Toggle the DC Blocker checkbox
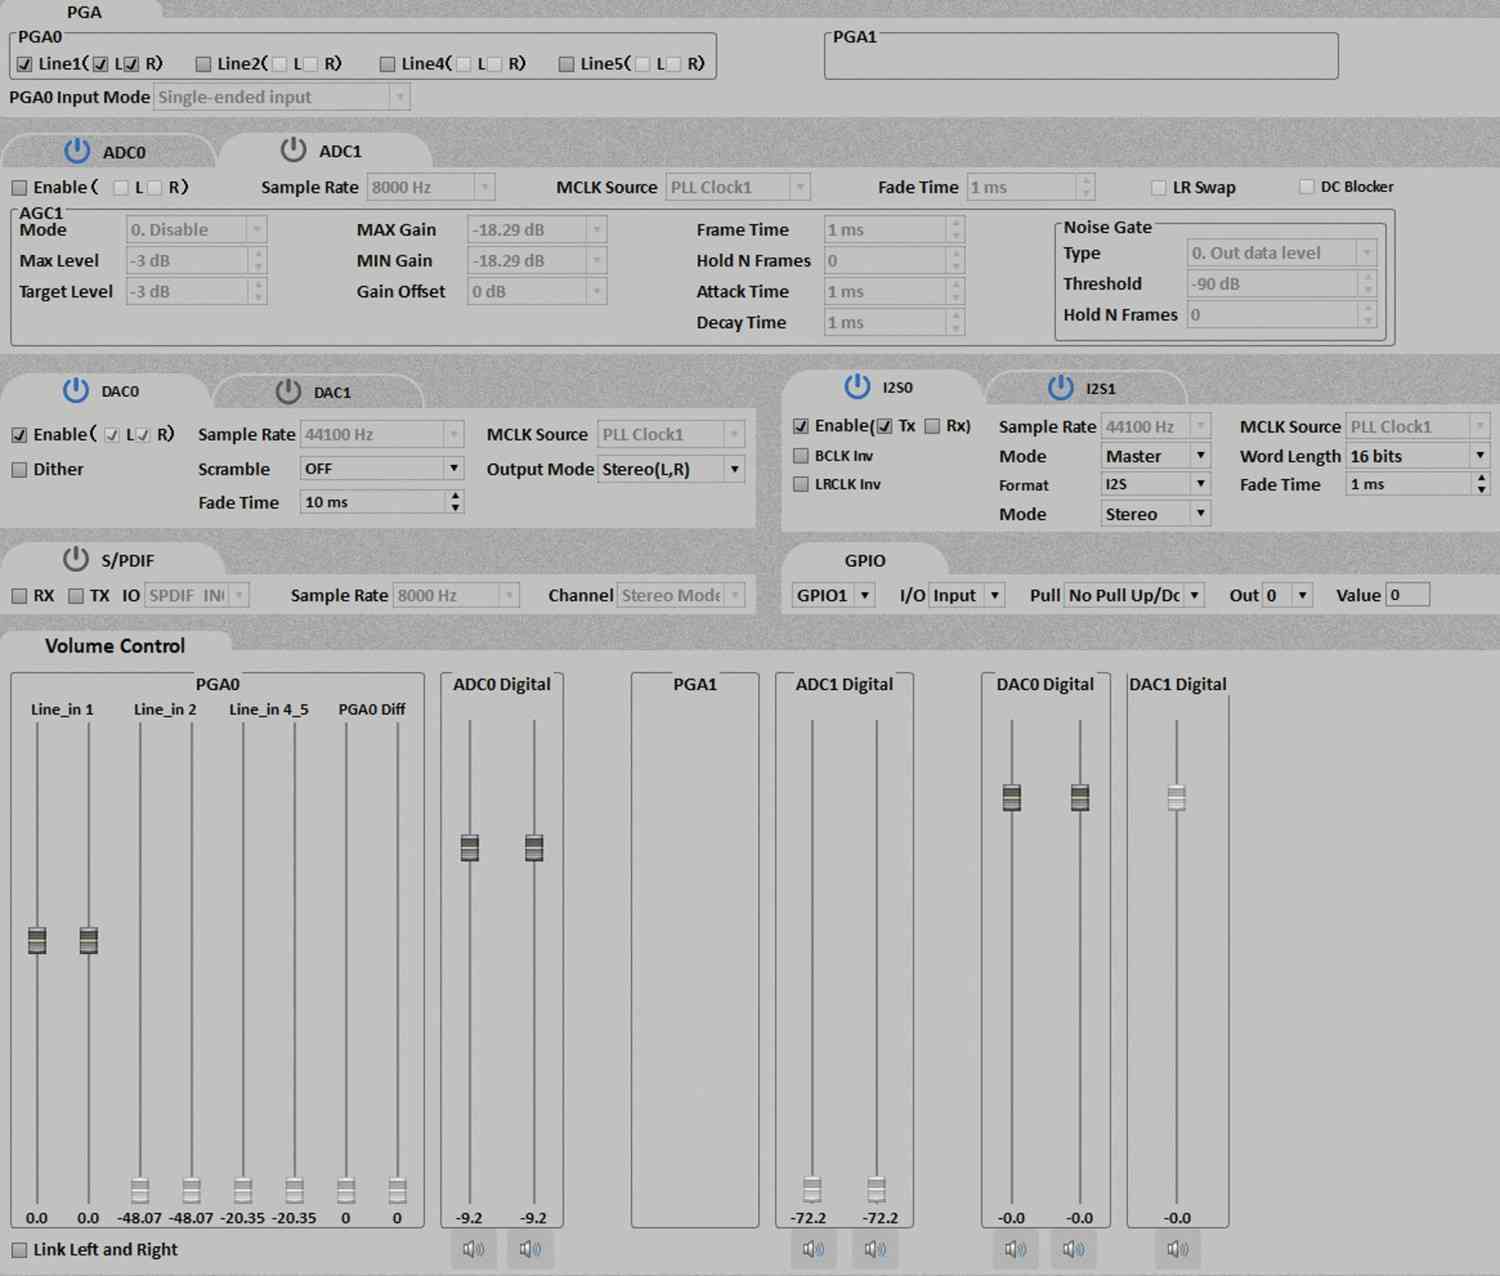The image size is (1500, 1276). [1307, 186]
